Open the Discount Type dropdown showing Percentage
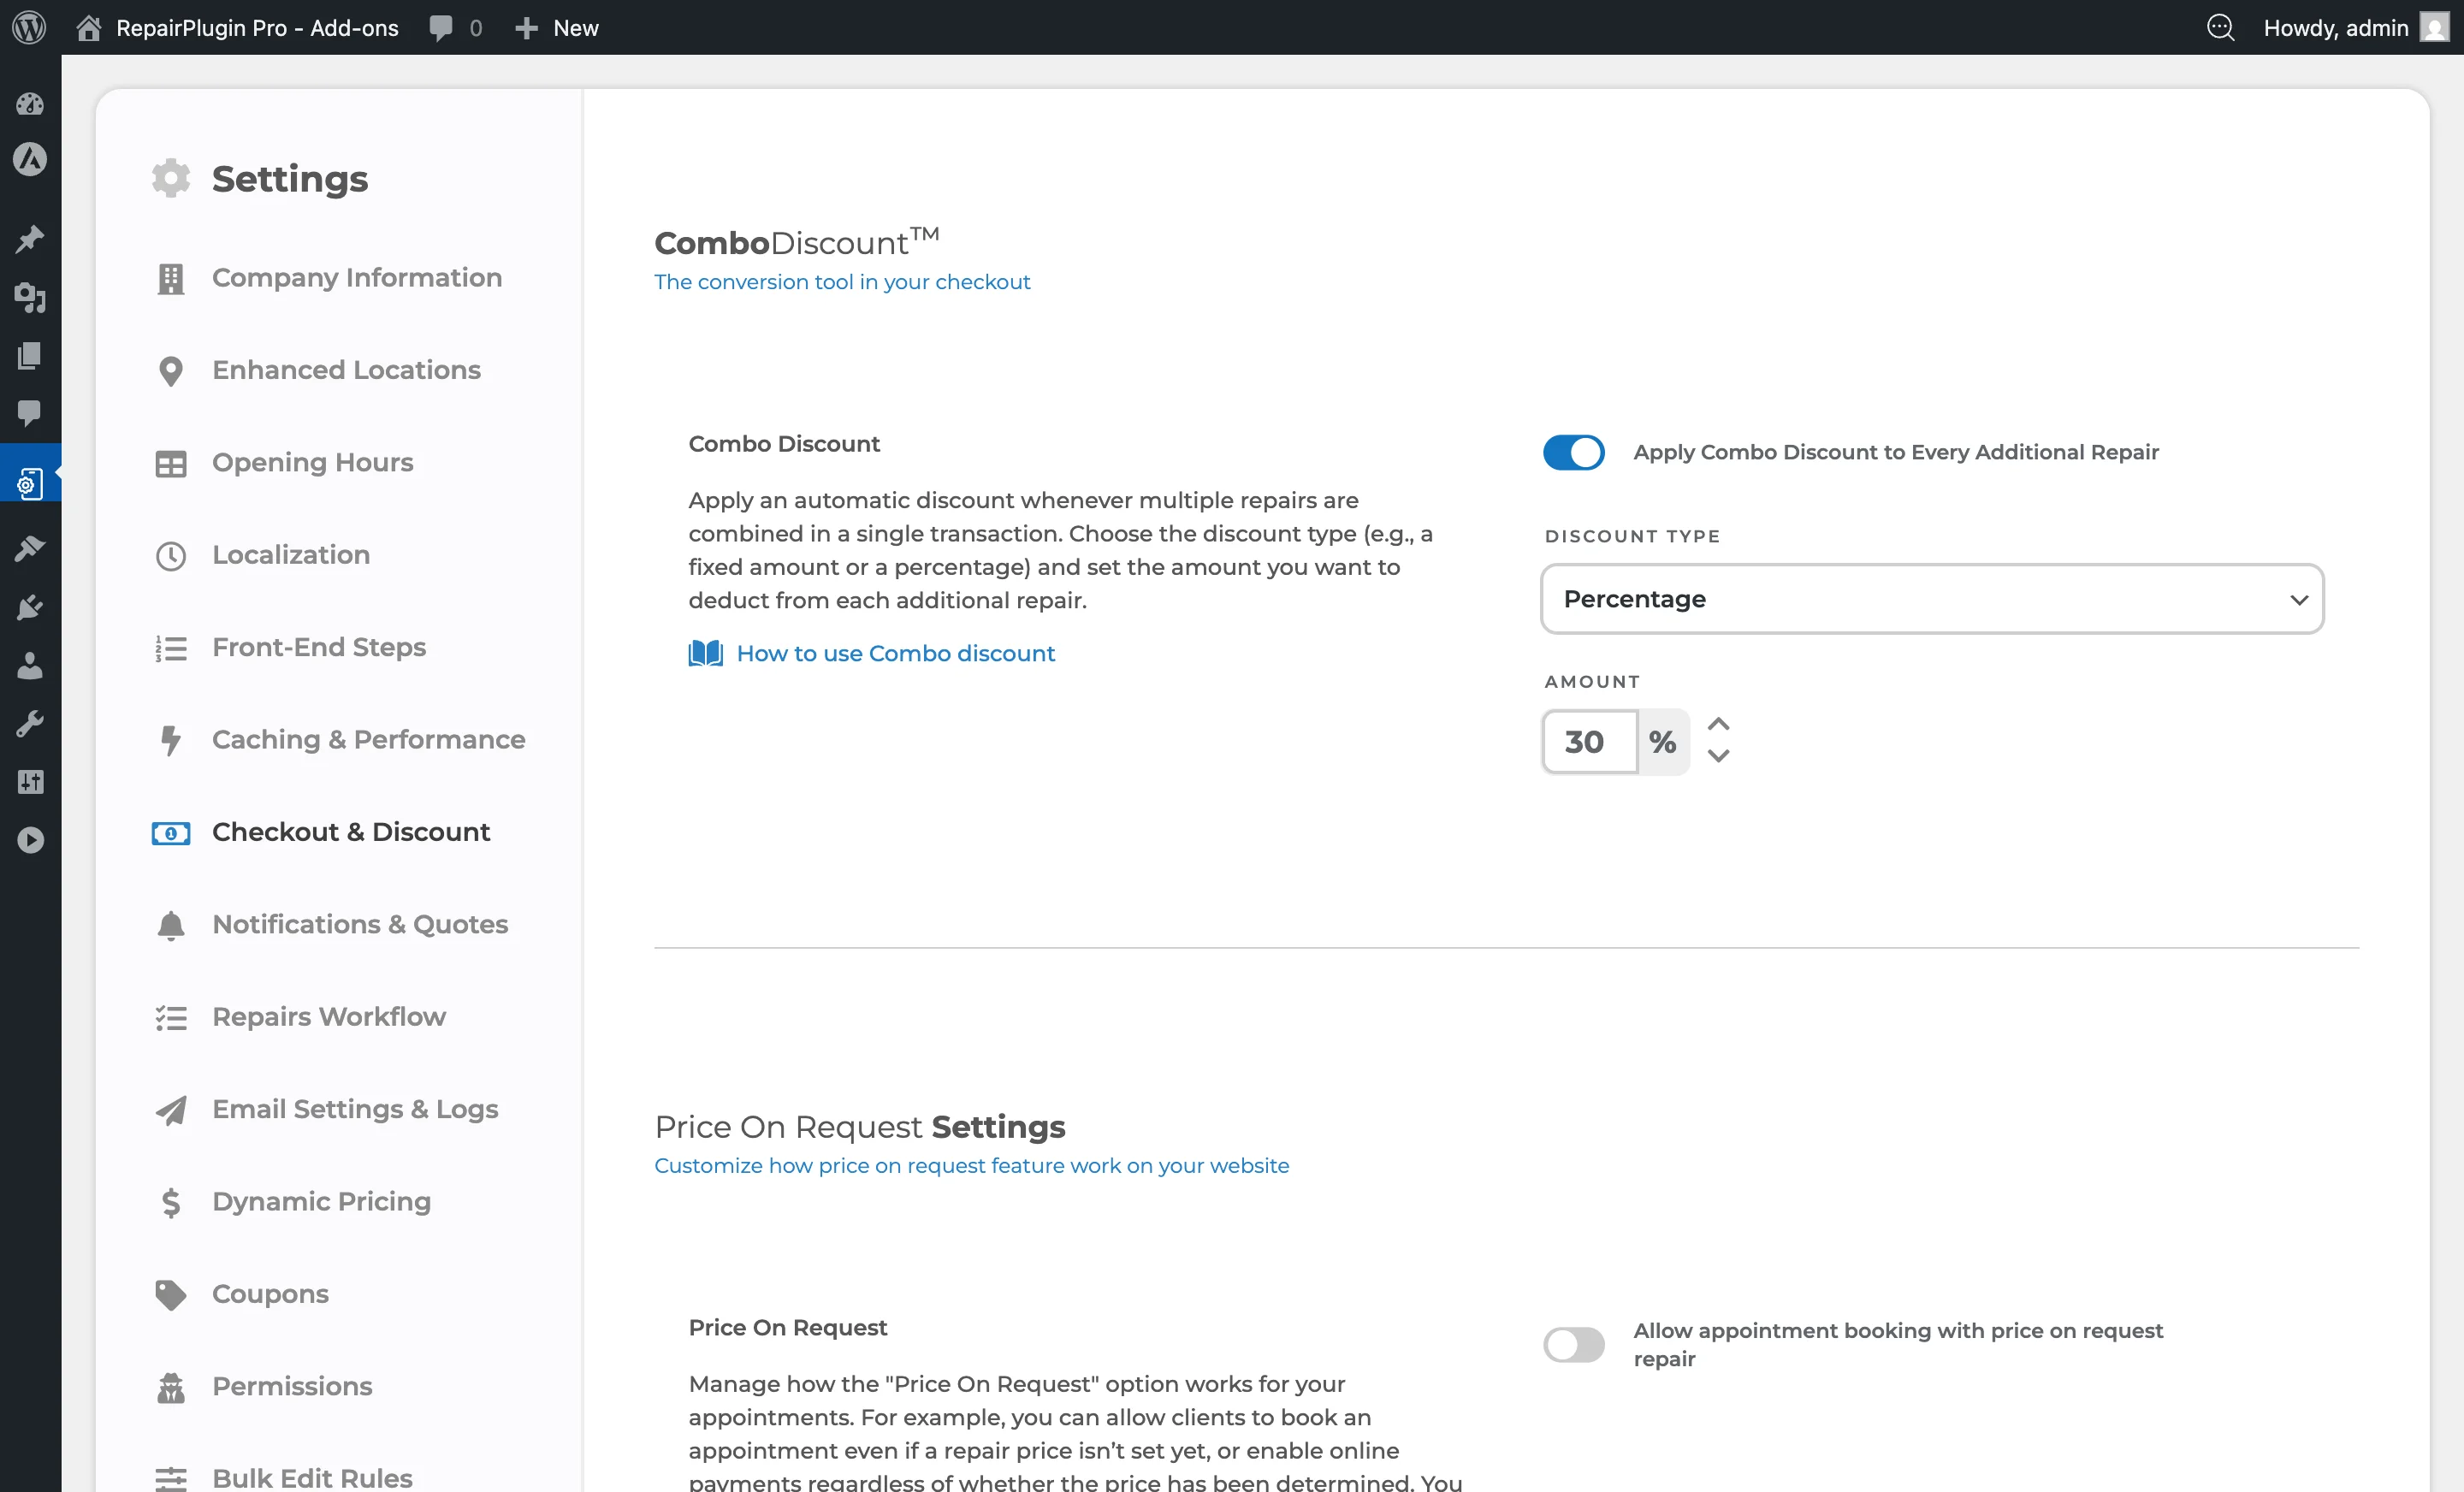The image size is (2464, 1492). (1931, 599)
